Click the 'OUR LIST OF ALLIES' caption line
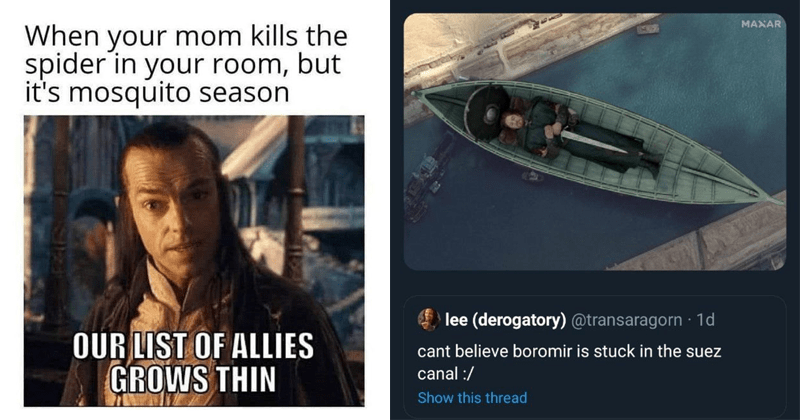800x420 pixels. pos(193,346)
